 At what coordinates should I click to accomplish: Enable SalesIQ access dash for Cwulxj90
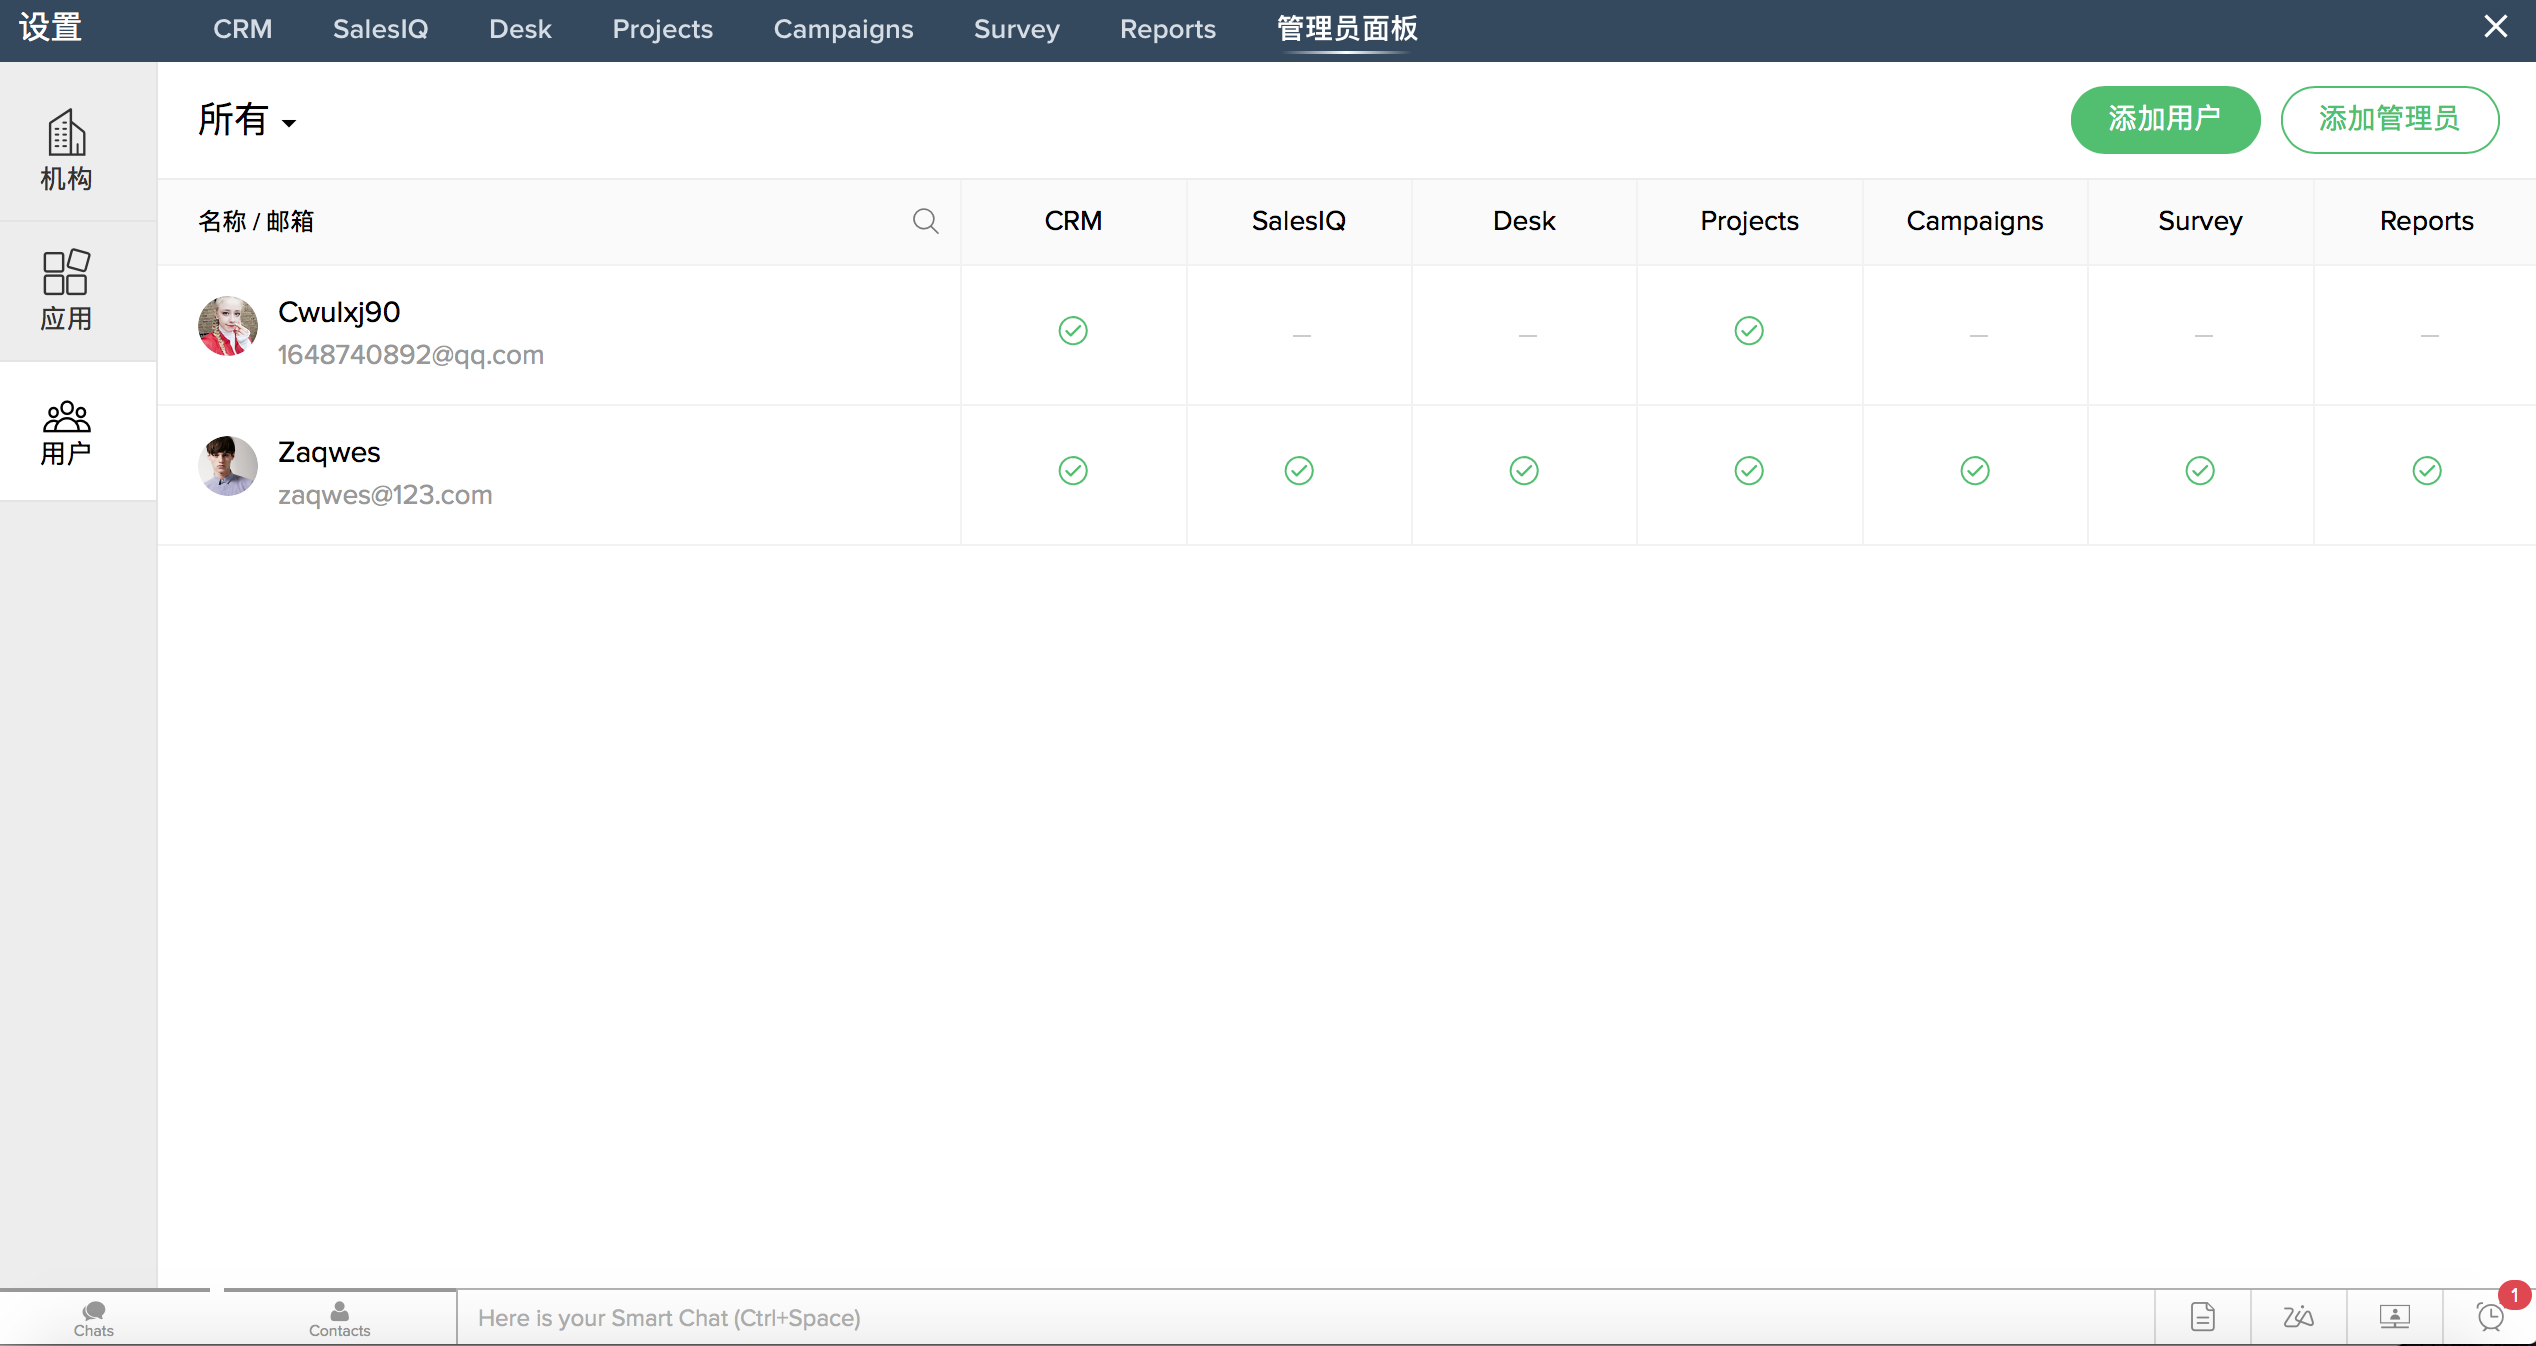tap(1301, 335)
